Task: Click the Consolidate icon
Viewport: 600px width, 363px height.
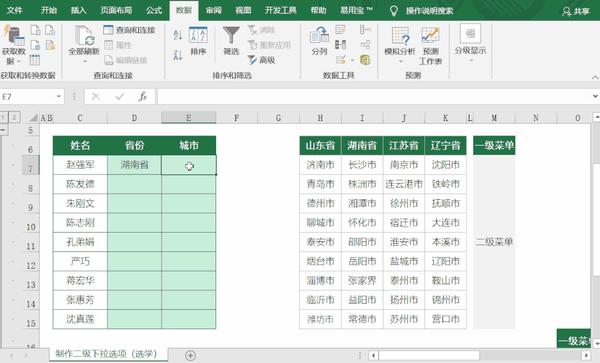Action: click(365, 30)
